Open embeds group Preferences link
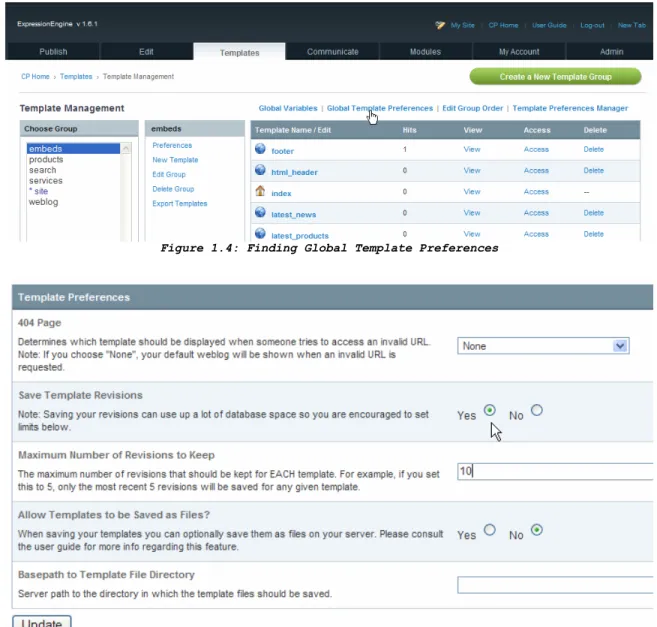Screen dimensions: 657x627 172,145
